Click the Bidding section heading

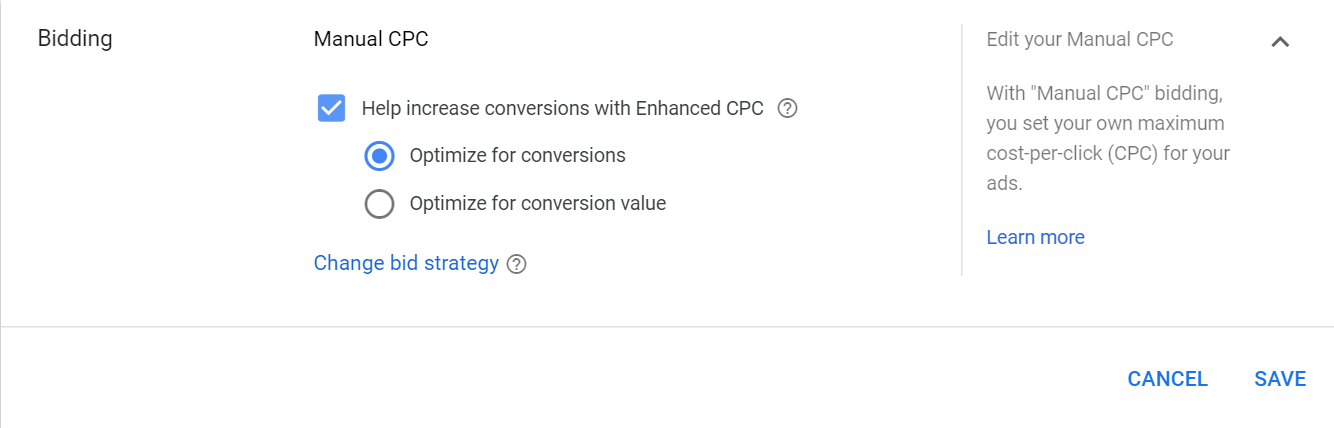[75, 39]
